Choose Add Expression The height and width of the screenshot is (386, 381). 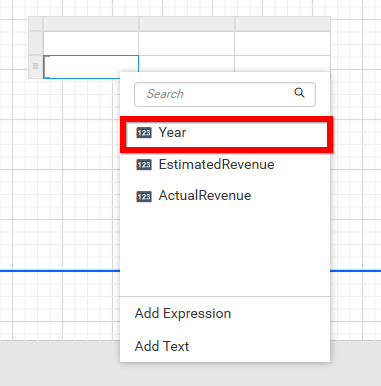click(x=183, y=313)
